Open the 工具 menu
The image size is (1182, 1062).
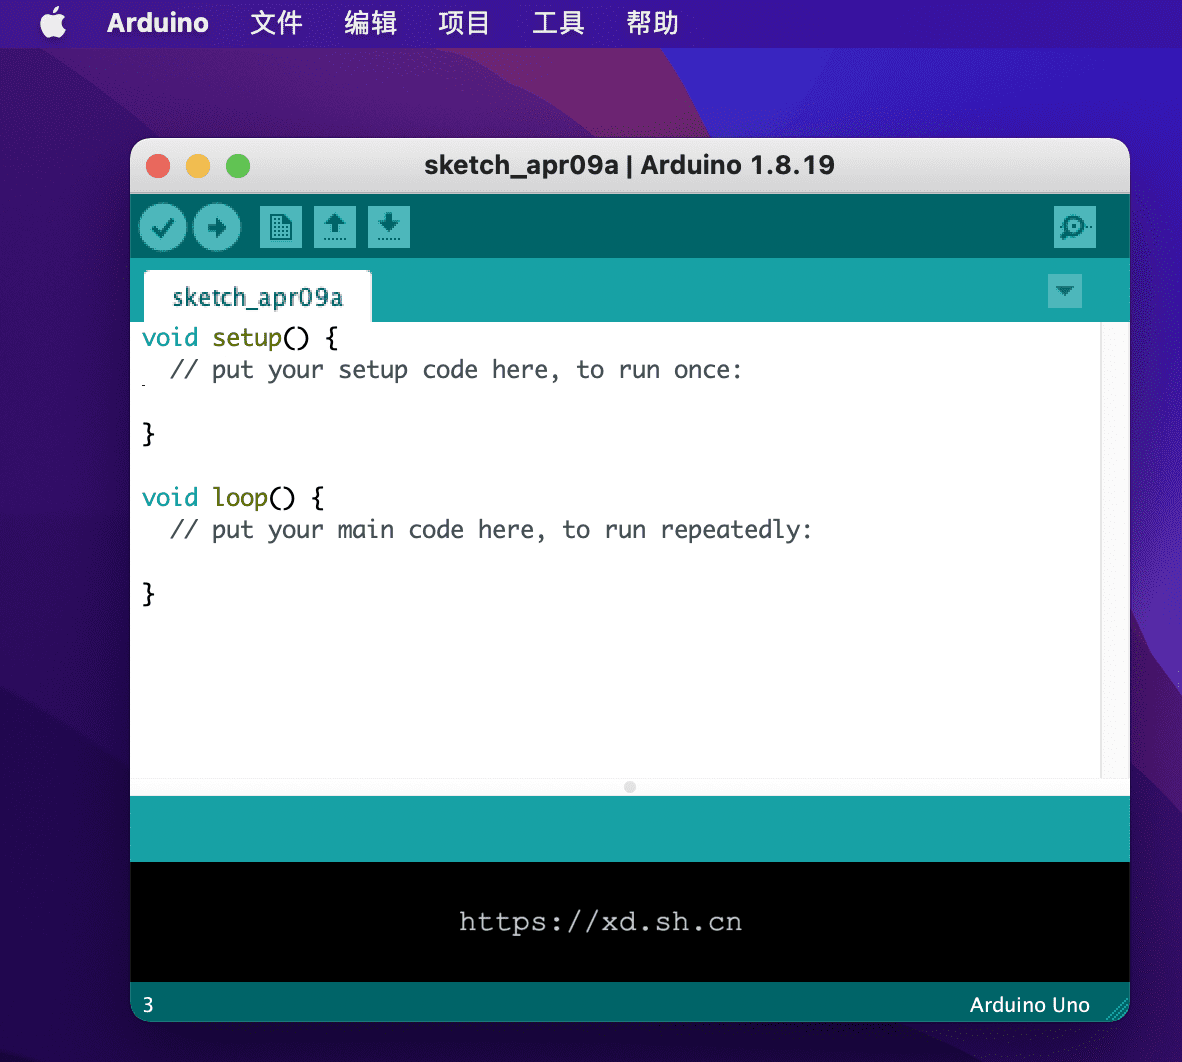(x=558, y=23)
